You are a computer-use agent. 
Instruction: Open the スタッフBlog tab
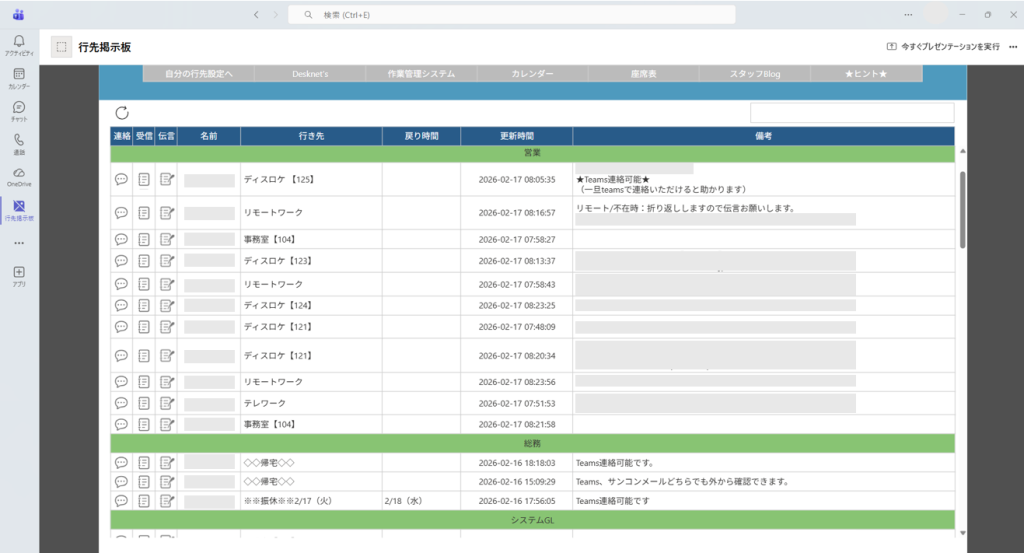(x=755, y=74)
